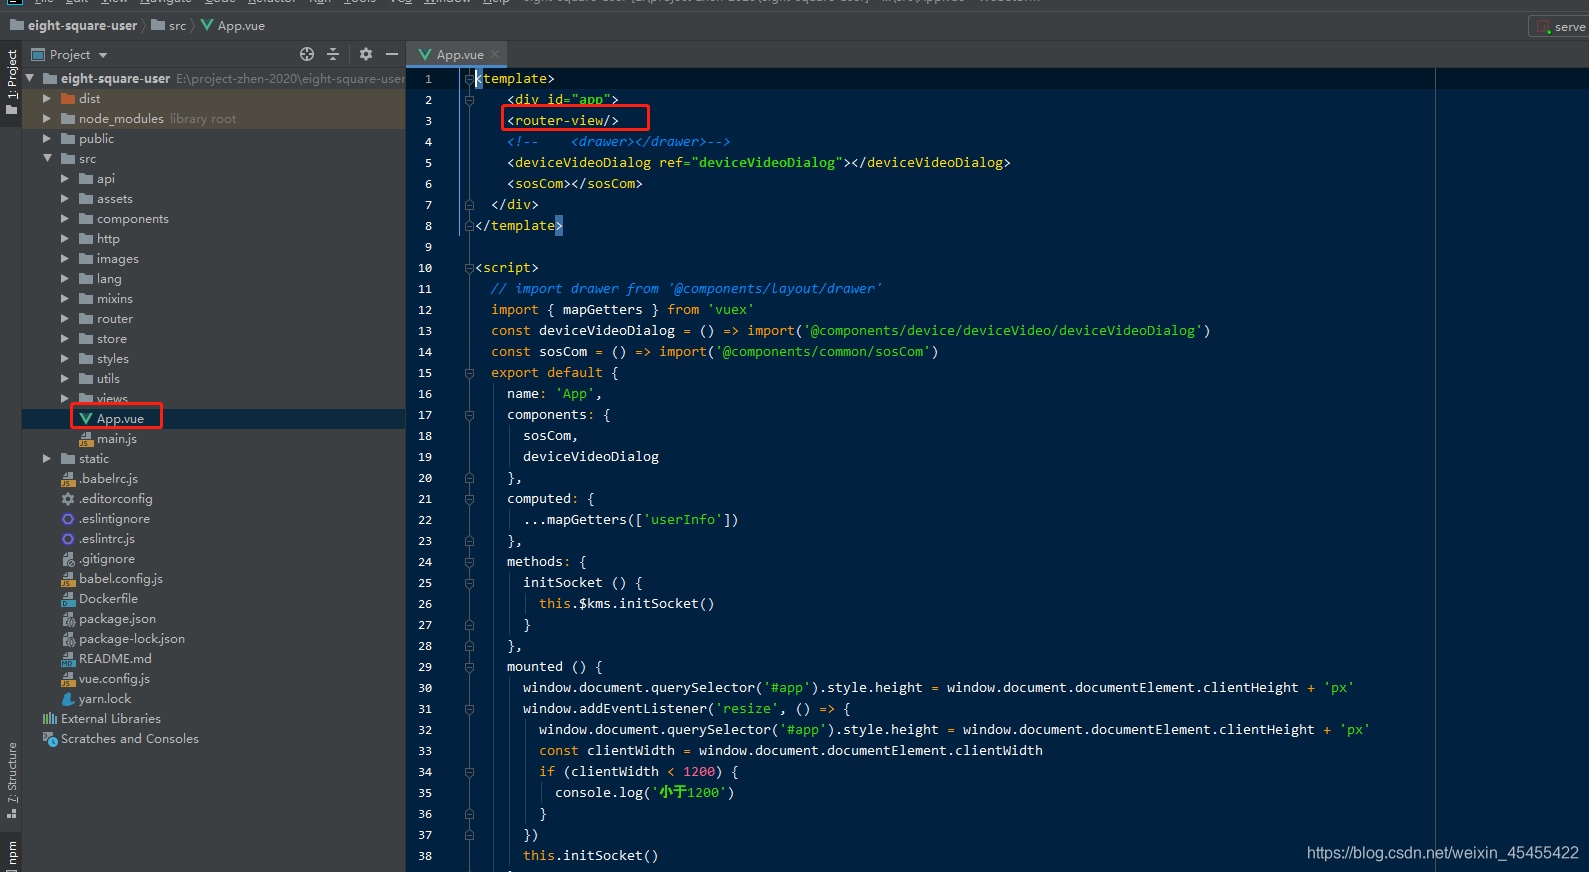Viewport: 1589px width, 872px height.
Task: Fold the resize listener at line 31
Action: tap(469, 709)
